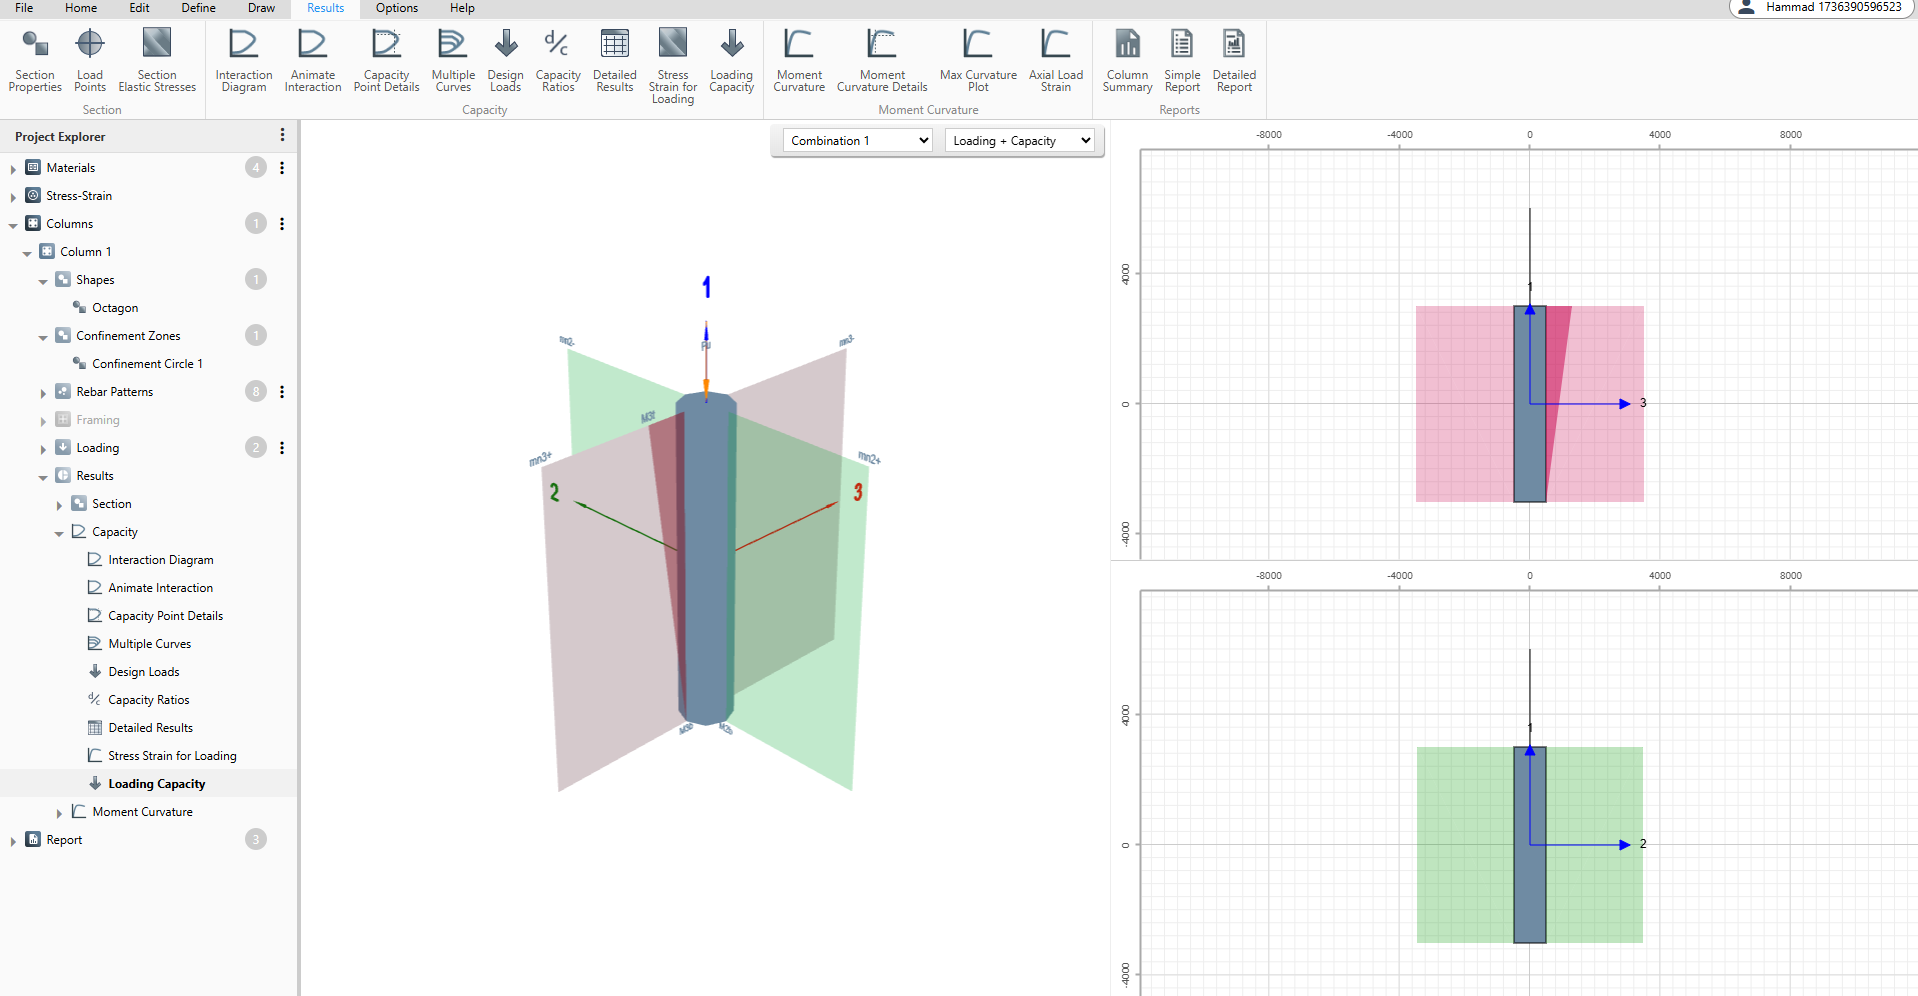
Task: Click the Max Curvature Plot icon
Action: (977, 60)
